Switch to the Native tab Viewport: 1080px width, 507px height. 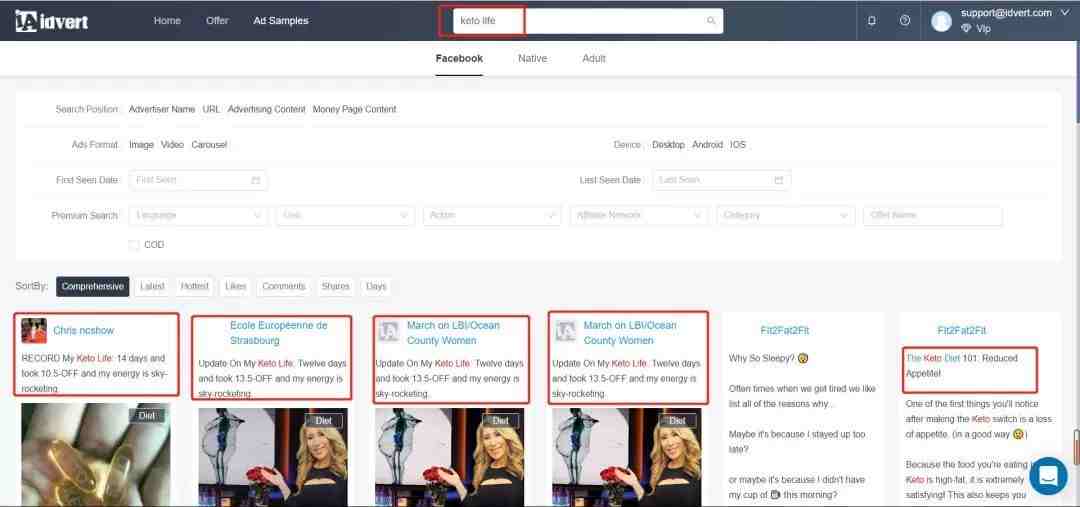coord(532,59)
